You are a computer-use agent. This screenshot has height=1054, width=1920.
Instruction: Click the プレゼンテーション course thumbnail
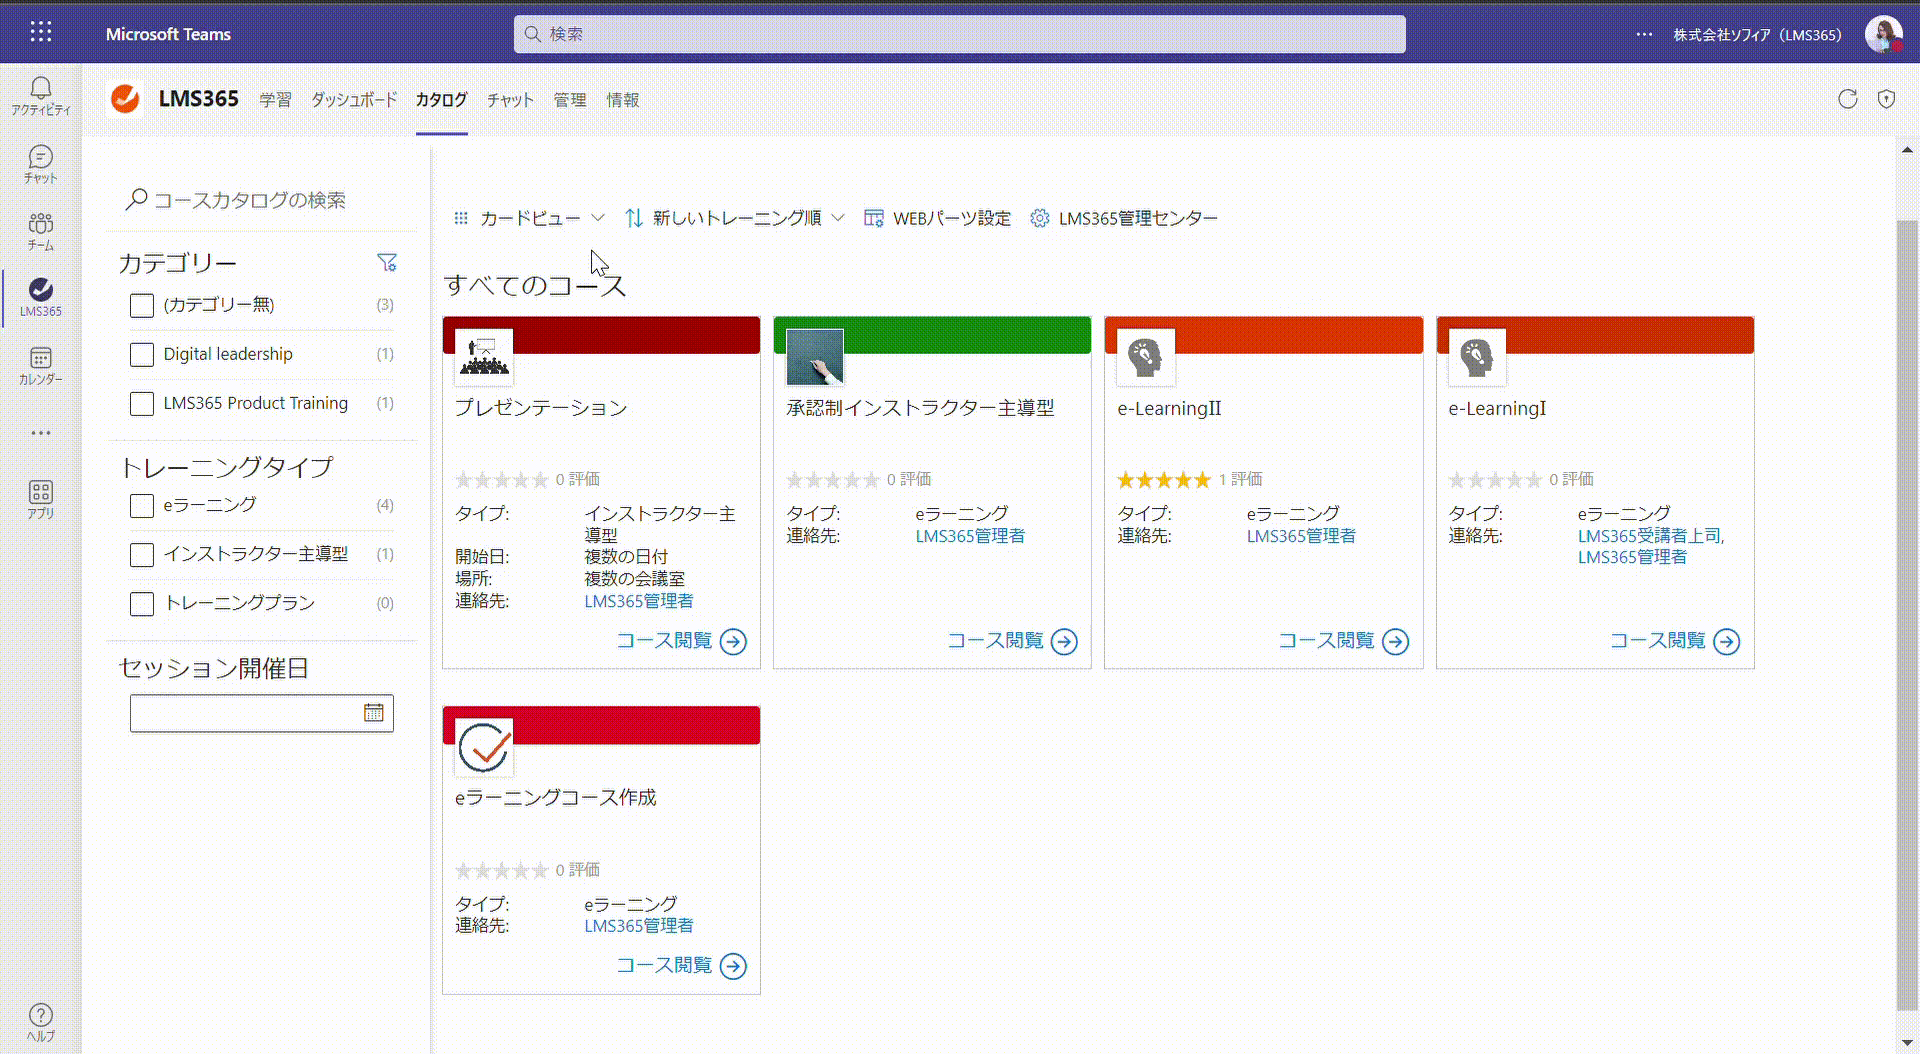[x=484, y=357]
